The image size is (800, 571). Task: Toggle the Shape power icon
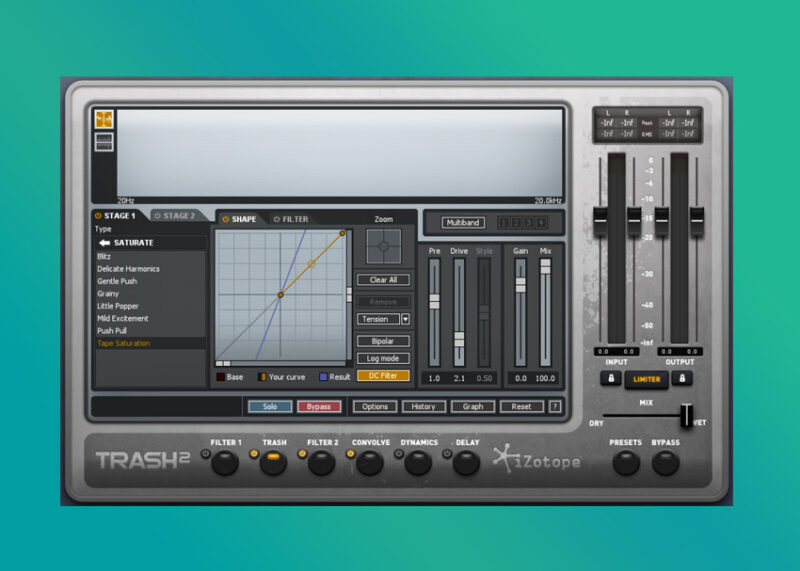click(225, 219)
